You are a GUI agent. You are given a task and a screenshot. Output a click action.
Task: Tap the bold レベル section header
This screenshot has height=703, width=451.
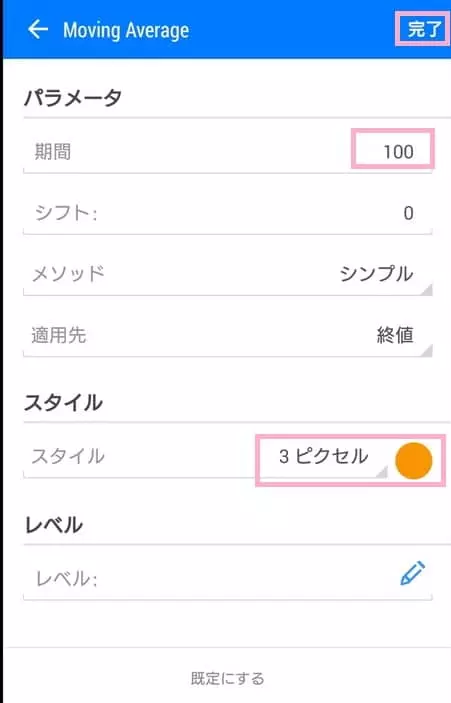point(53,524)
